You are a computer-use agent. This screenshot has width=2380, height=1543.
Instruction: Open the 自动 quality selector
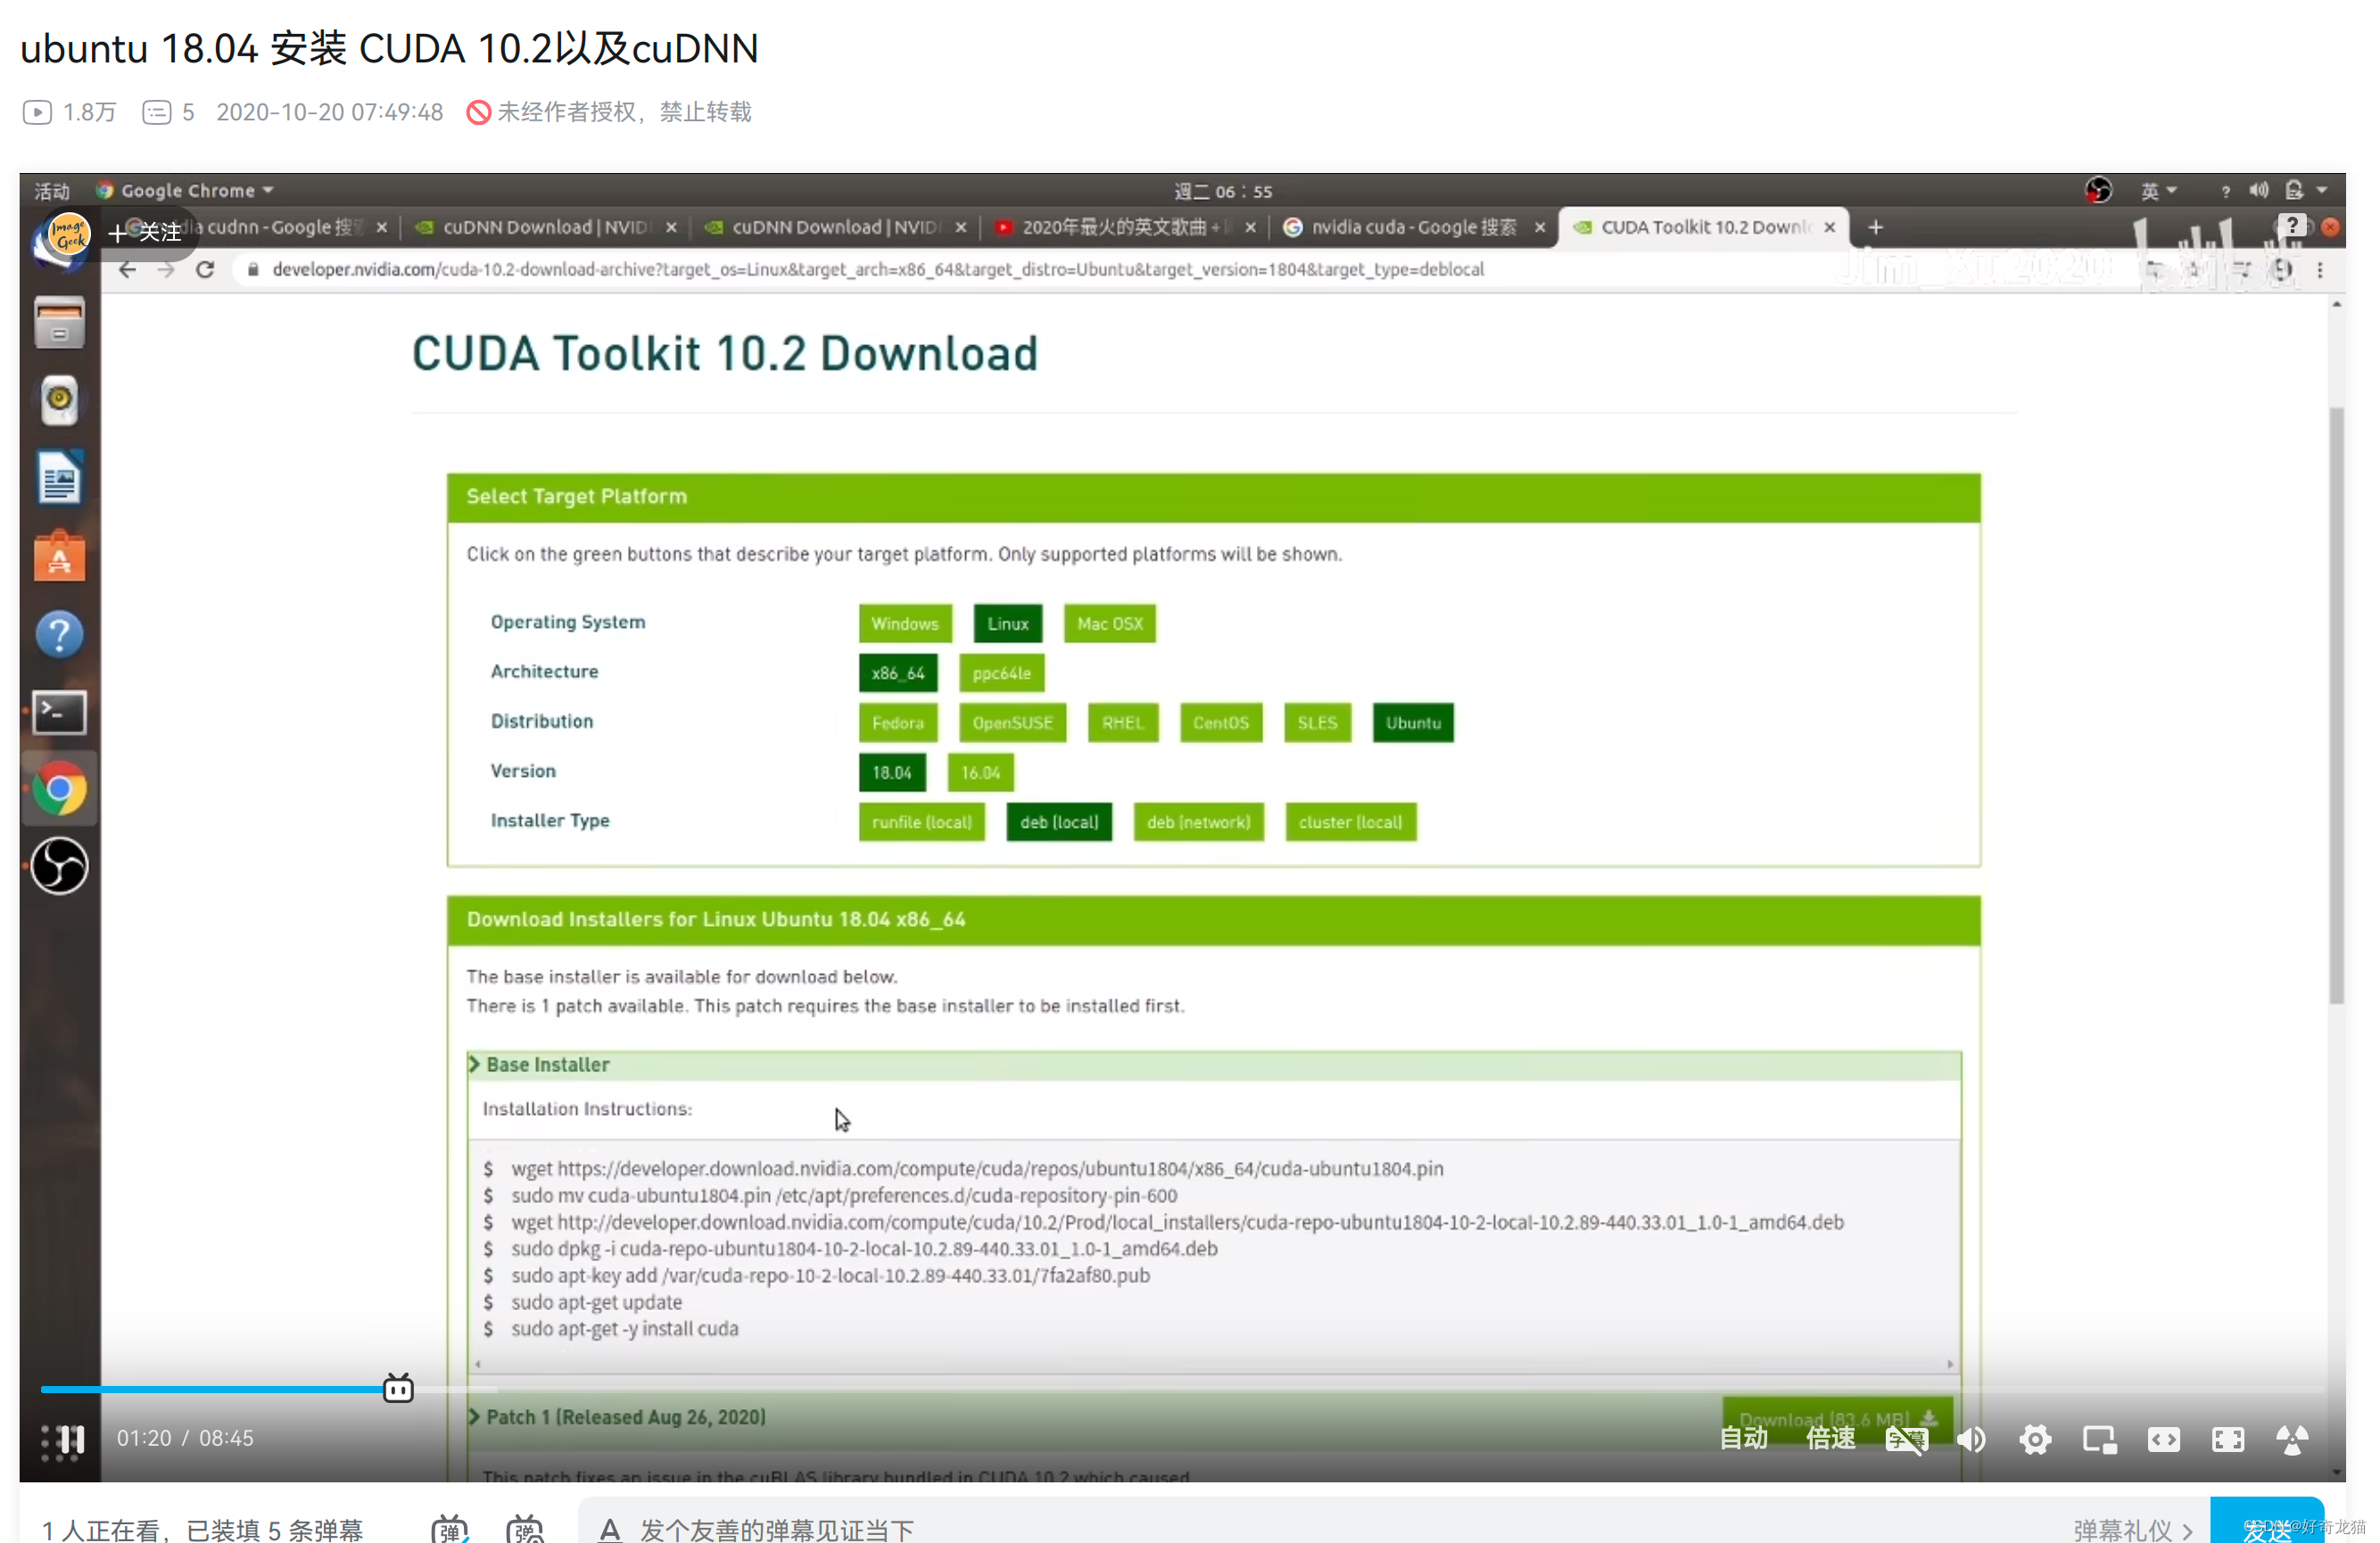click(x=1744, y=1438)
